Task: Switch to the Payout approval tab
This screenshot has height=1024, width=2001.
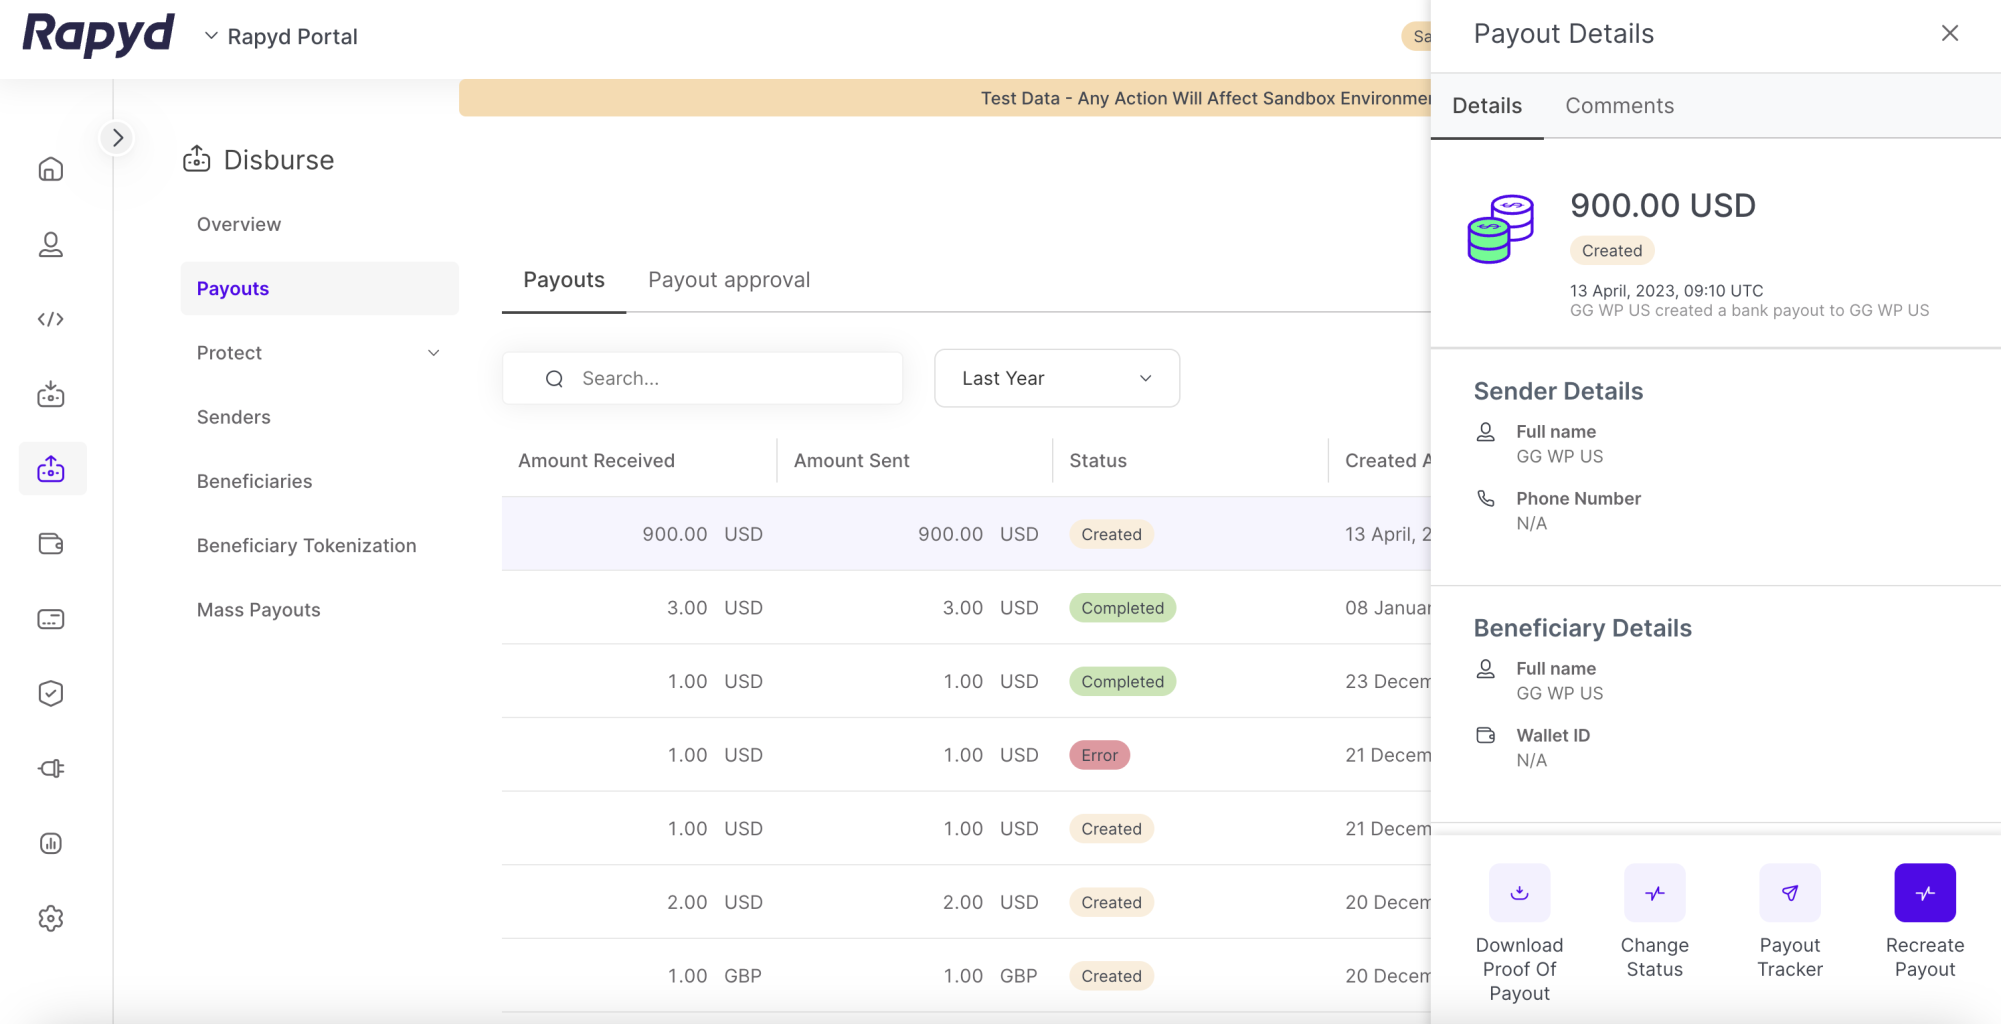Action: (729, 280)
